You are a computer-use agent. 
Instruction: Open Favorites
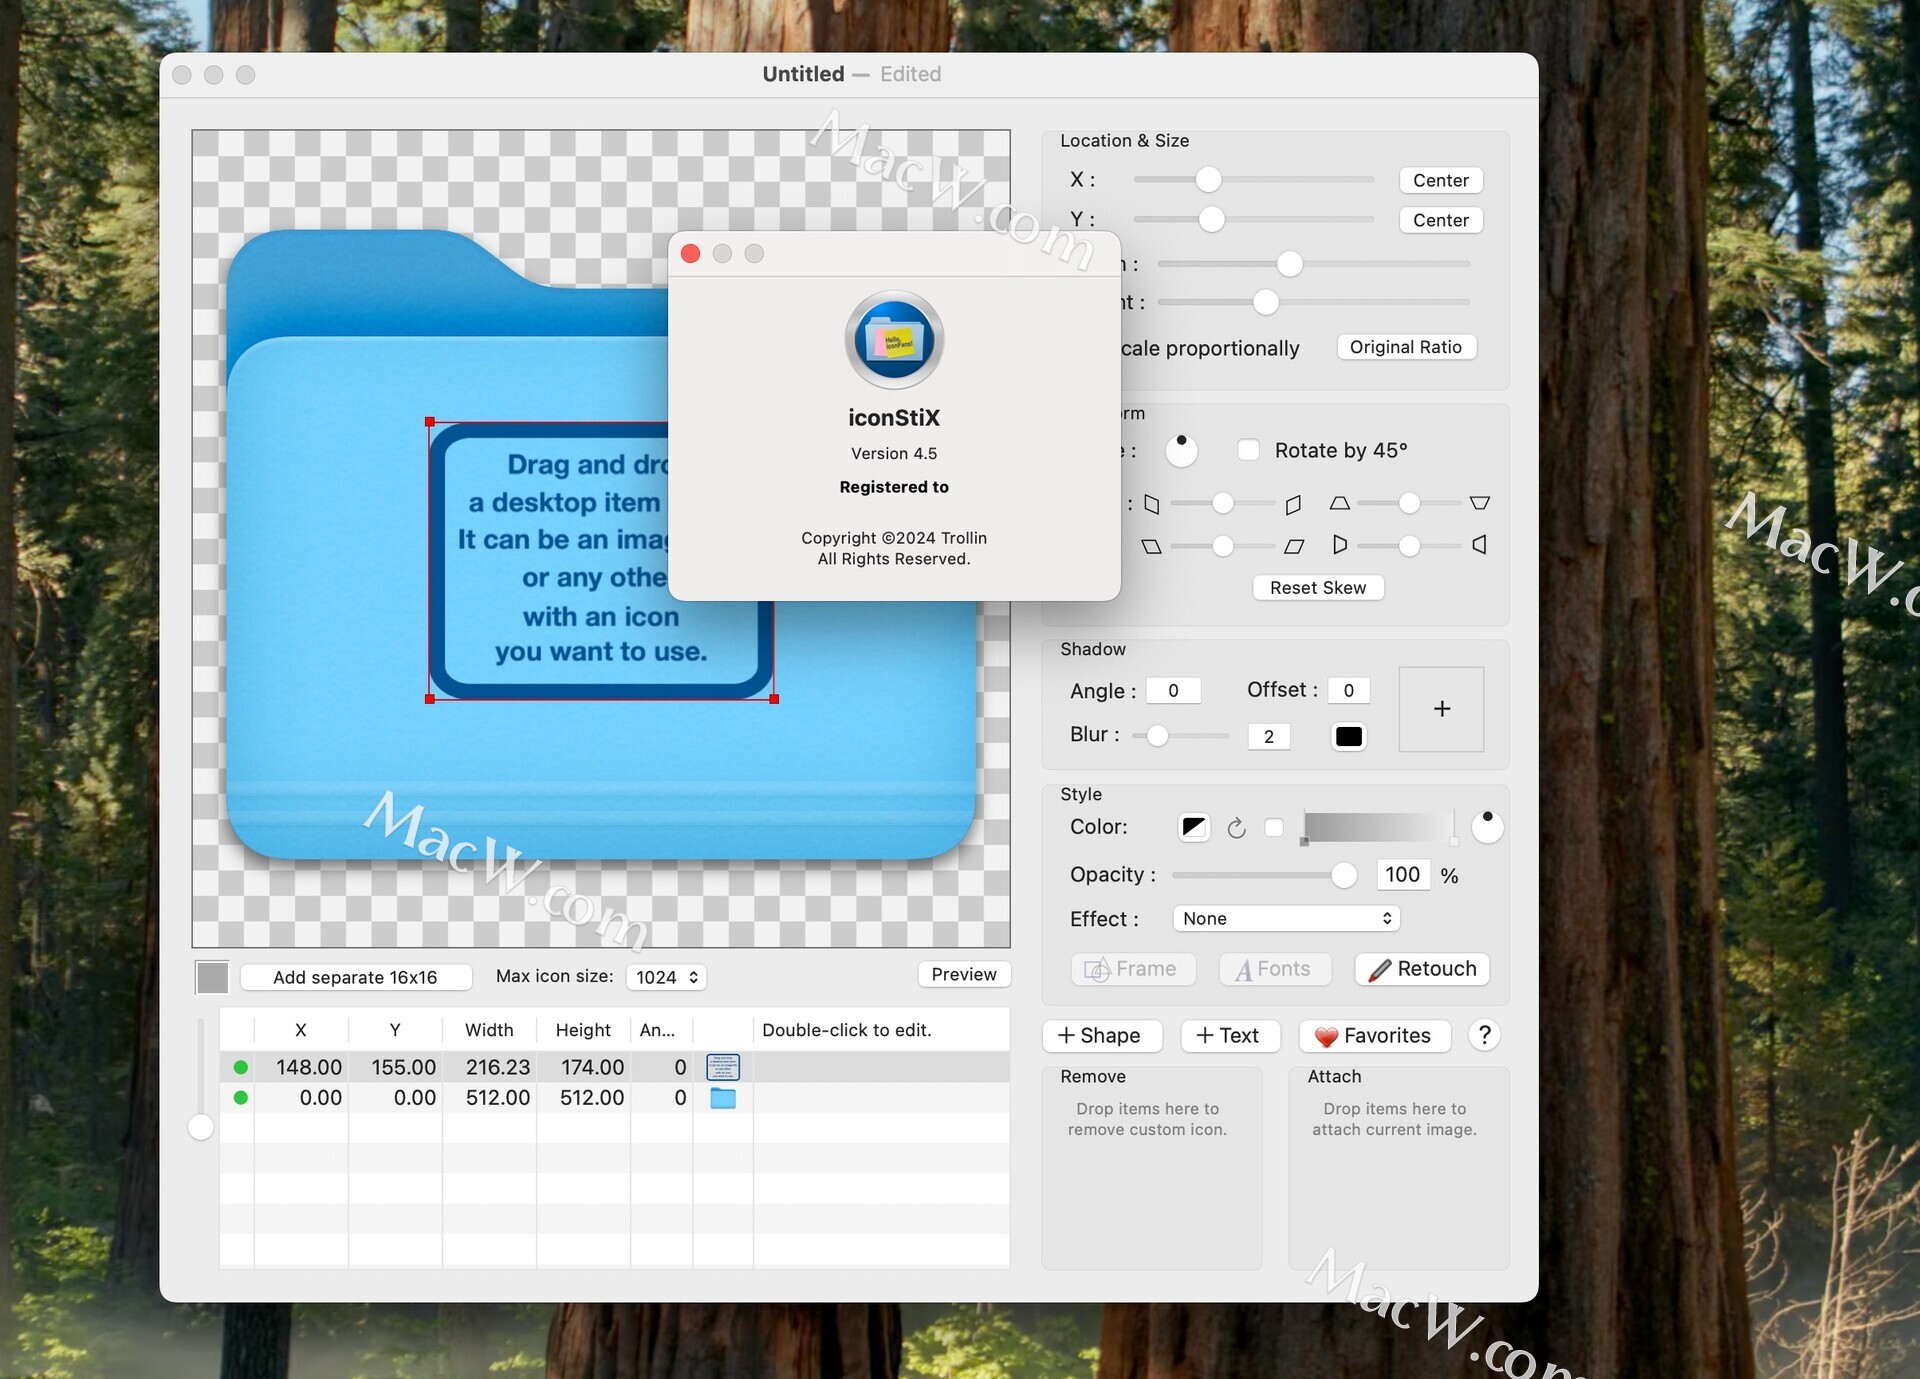click(x=1375, y=1036)
